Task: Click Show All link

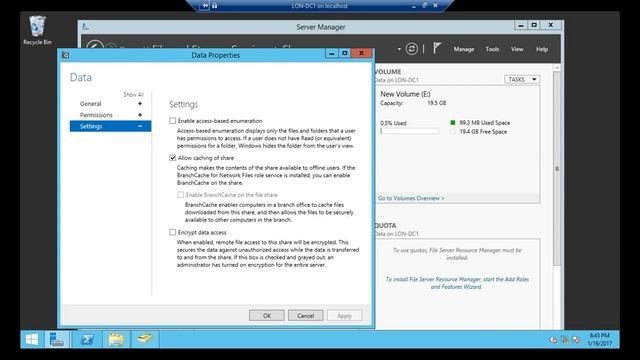Action: [133, 94]
